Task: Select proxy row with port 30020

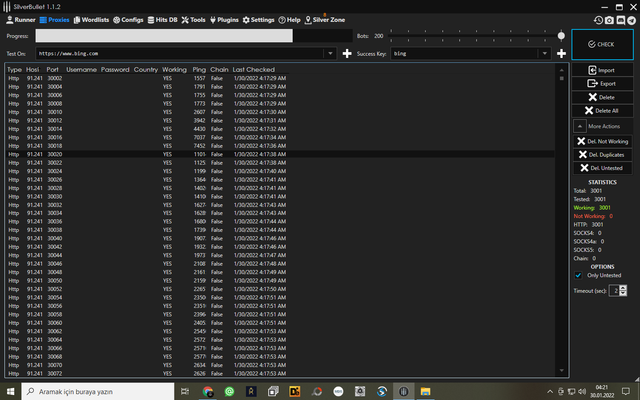Action: point(280,154)
